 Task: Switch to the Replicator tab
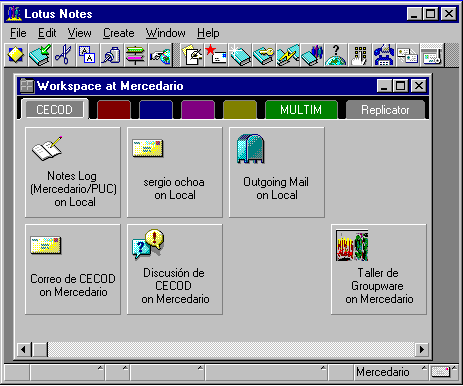pos(385,110)
